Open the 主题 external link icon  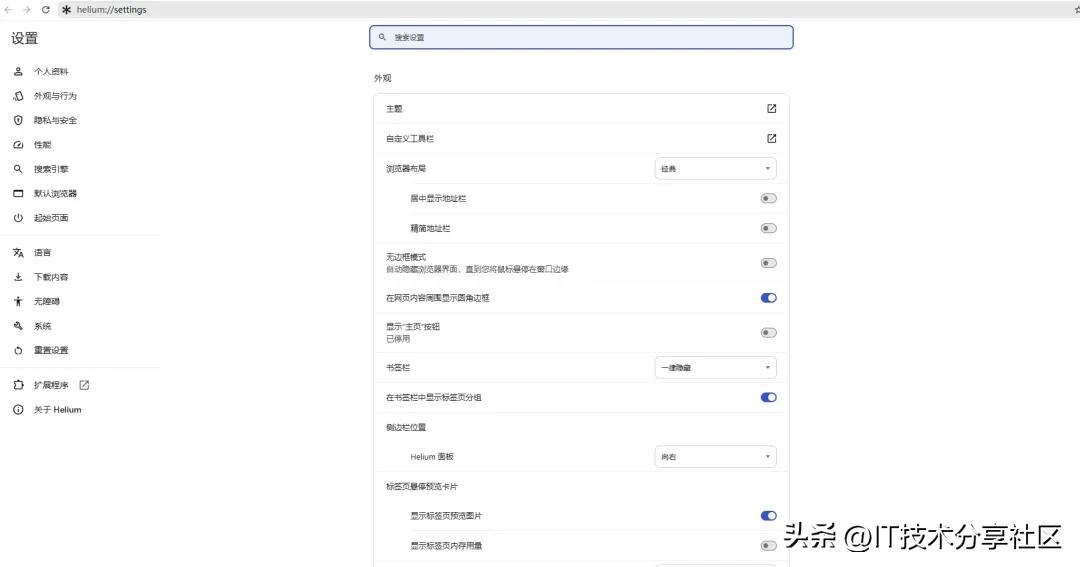coord(771,109)
